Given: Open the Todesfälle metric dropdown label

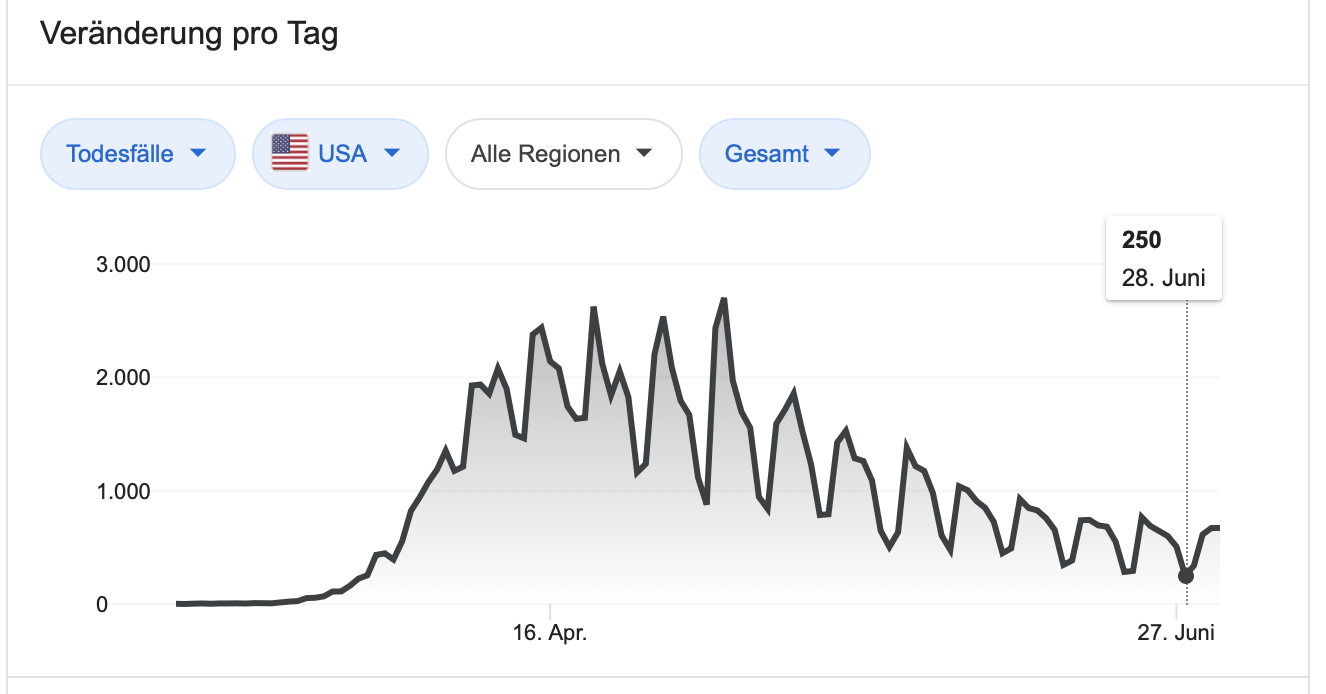Looking at the screenshot, I should tap(119, 154).
